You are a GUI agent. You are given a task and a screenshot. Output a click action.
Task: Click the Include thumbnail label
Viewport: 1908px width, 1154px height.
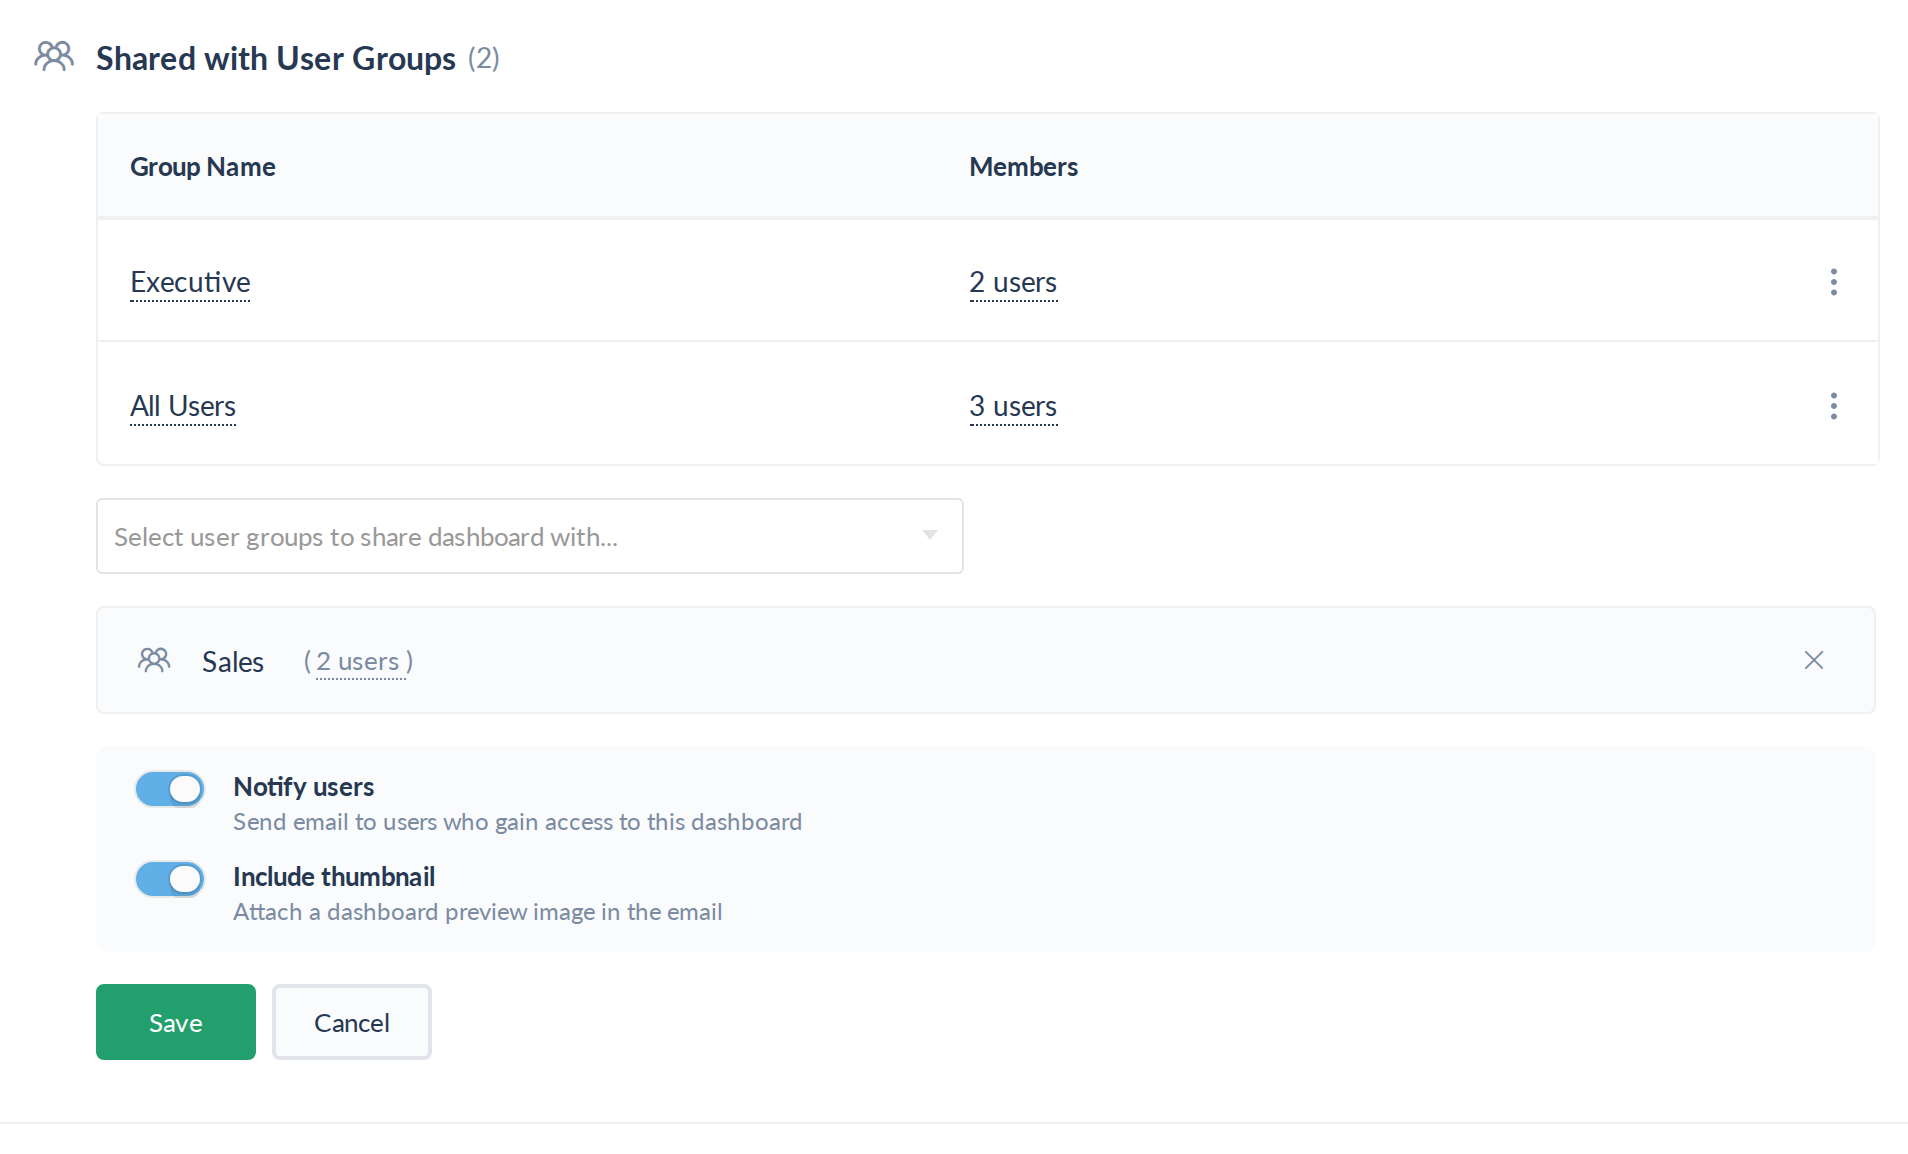click(334, 877)
